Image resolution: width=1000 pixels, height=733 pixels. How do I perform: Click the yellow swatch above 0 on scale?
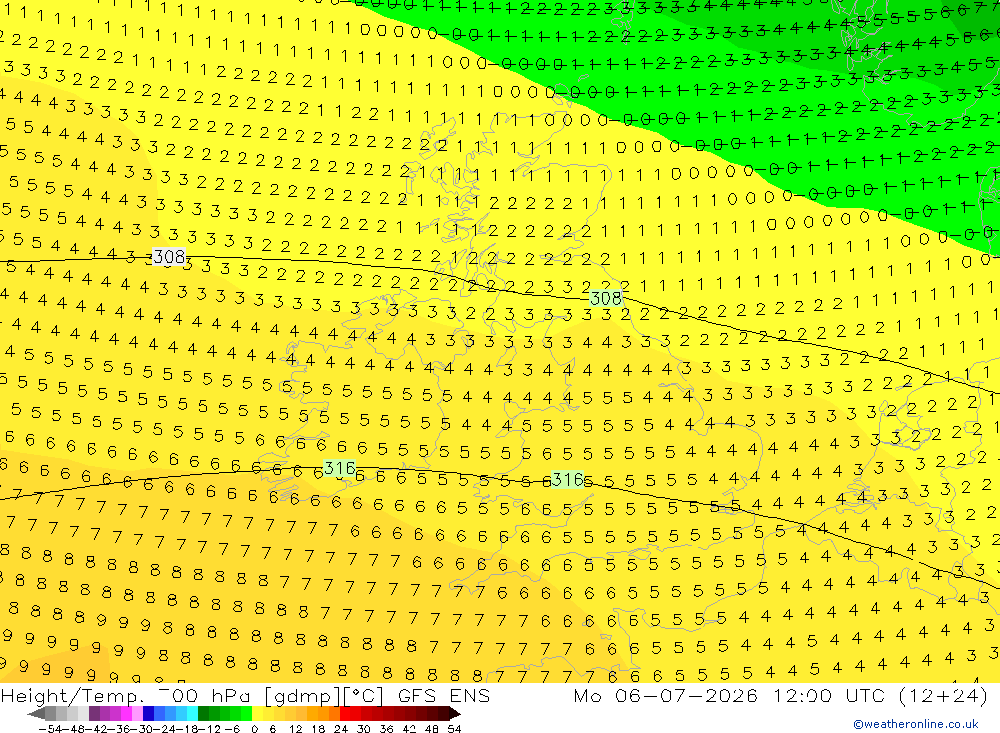coord(258,714)
